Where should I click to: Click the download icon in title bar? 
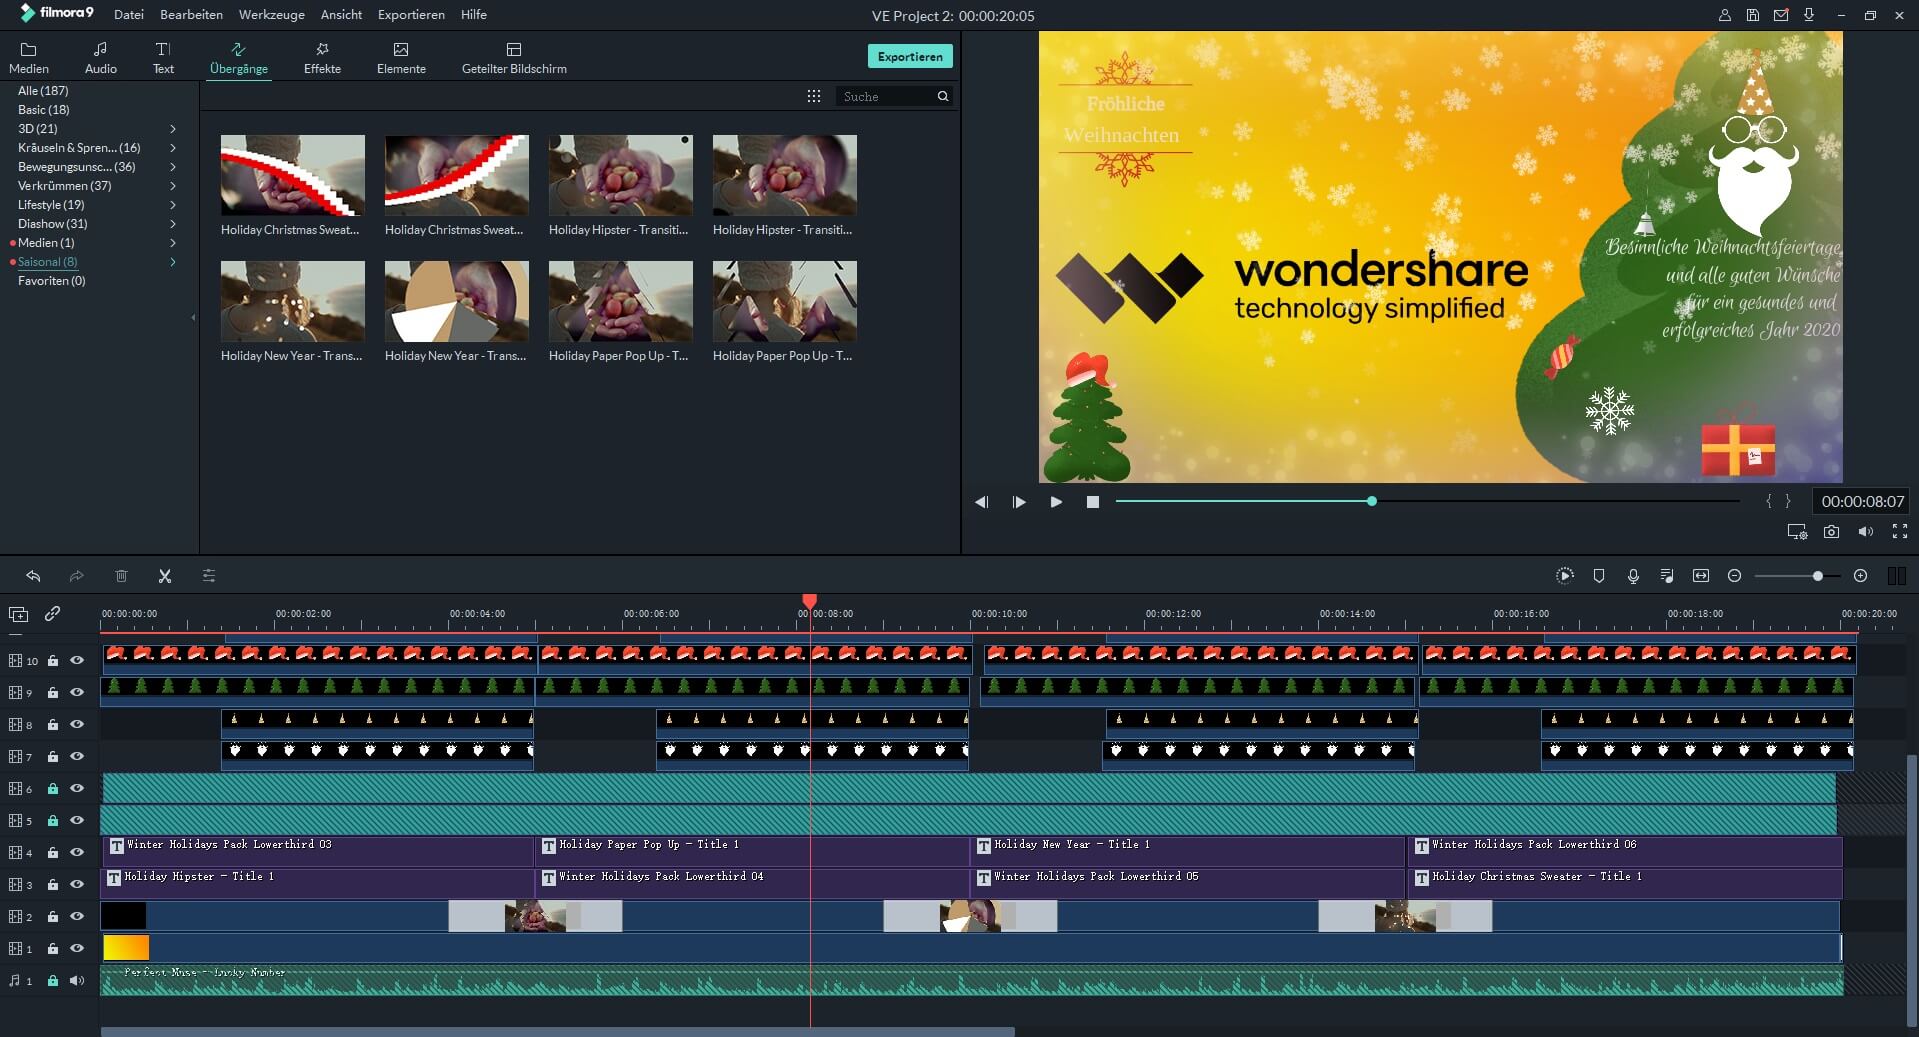[x=1809, y=15]
